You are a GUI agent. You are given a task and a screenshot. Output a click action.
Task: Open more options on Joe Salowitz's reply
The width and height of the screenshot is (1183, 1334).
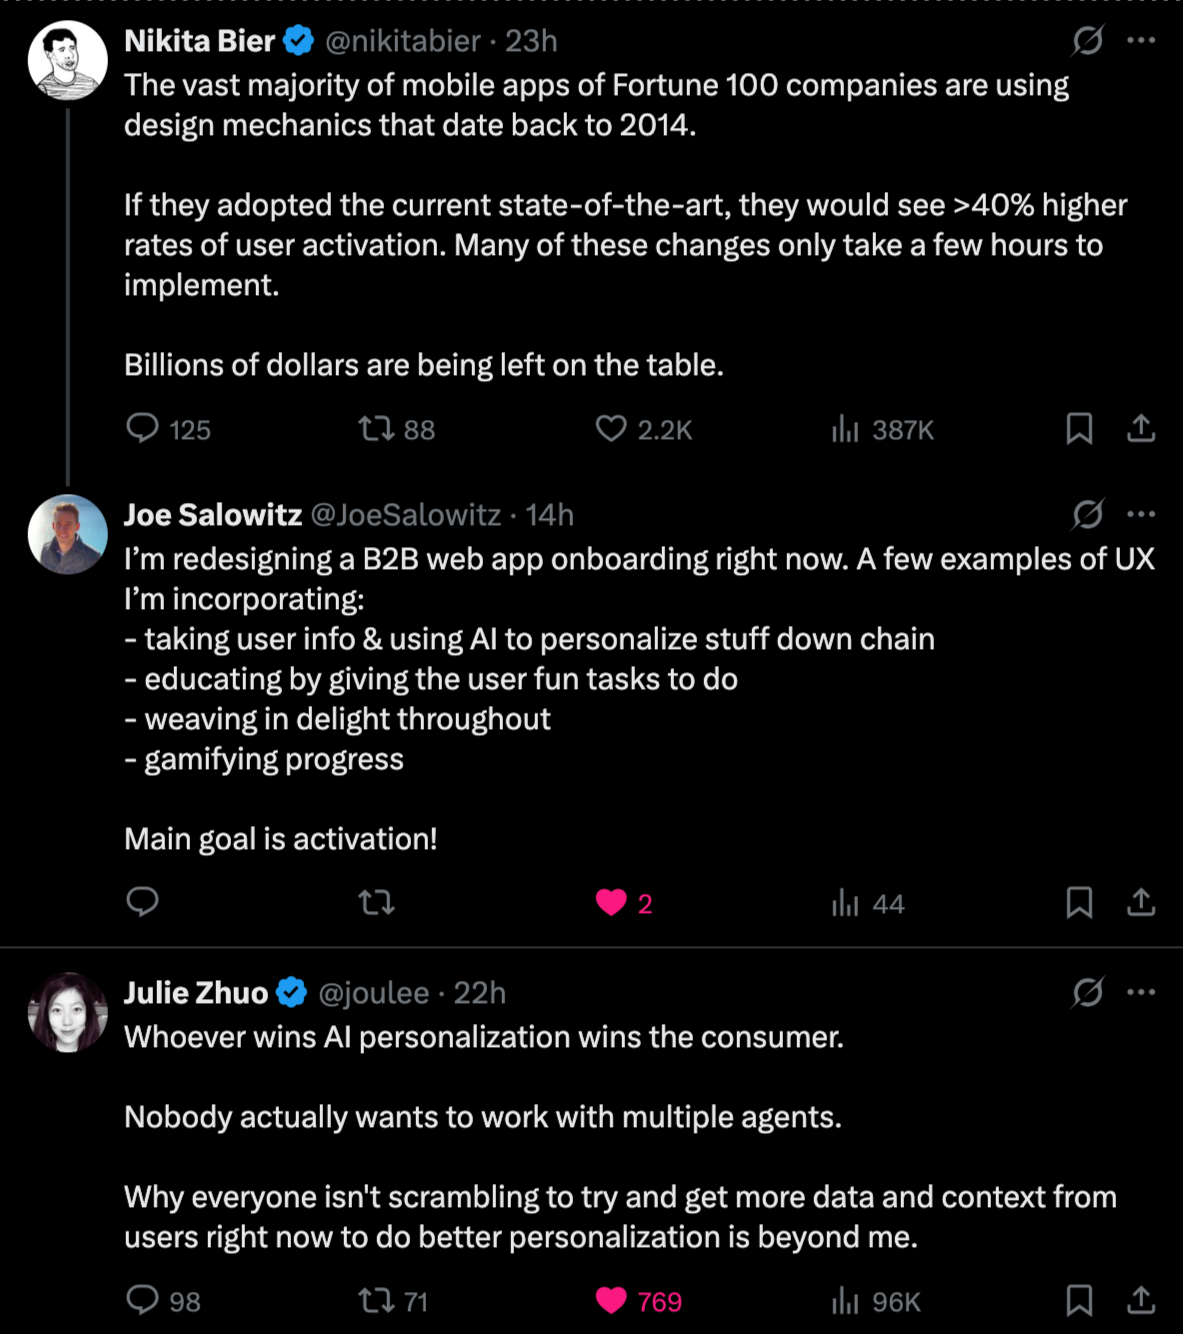pos(1141,514)
